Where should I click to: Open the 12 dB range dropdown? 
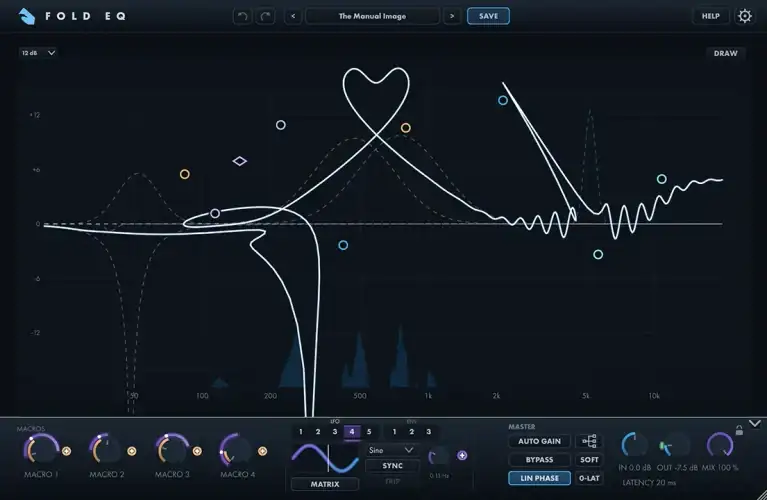[x=38, y=53]
